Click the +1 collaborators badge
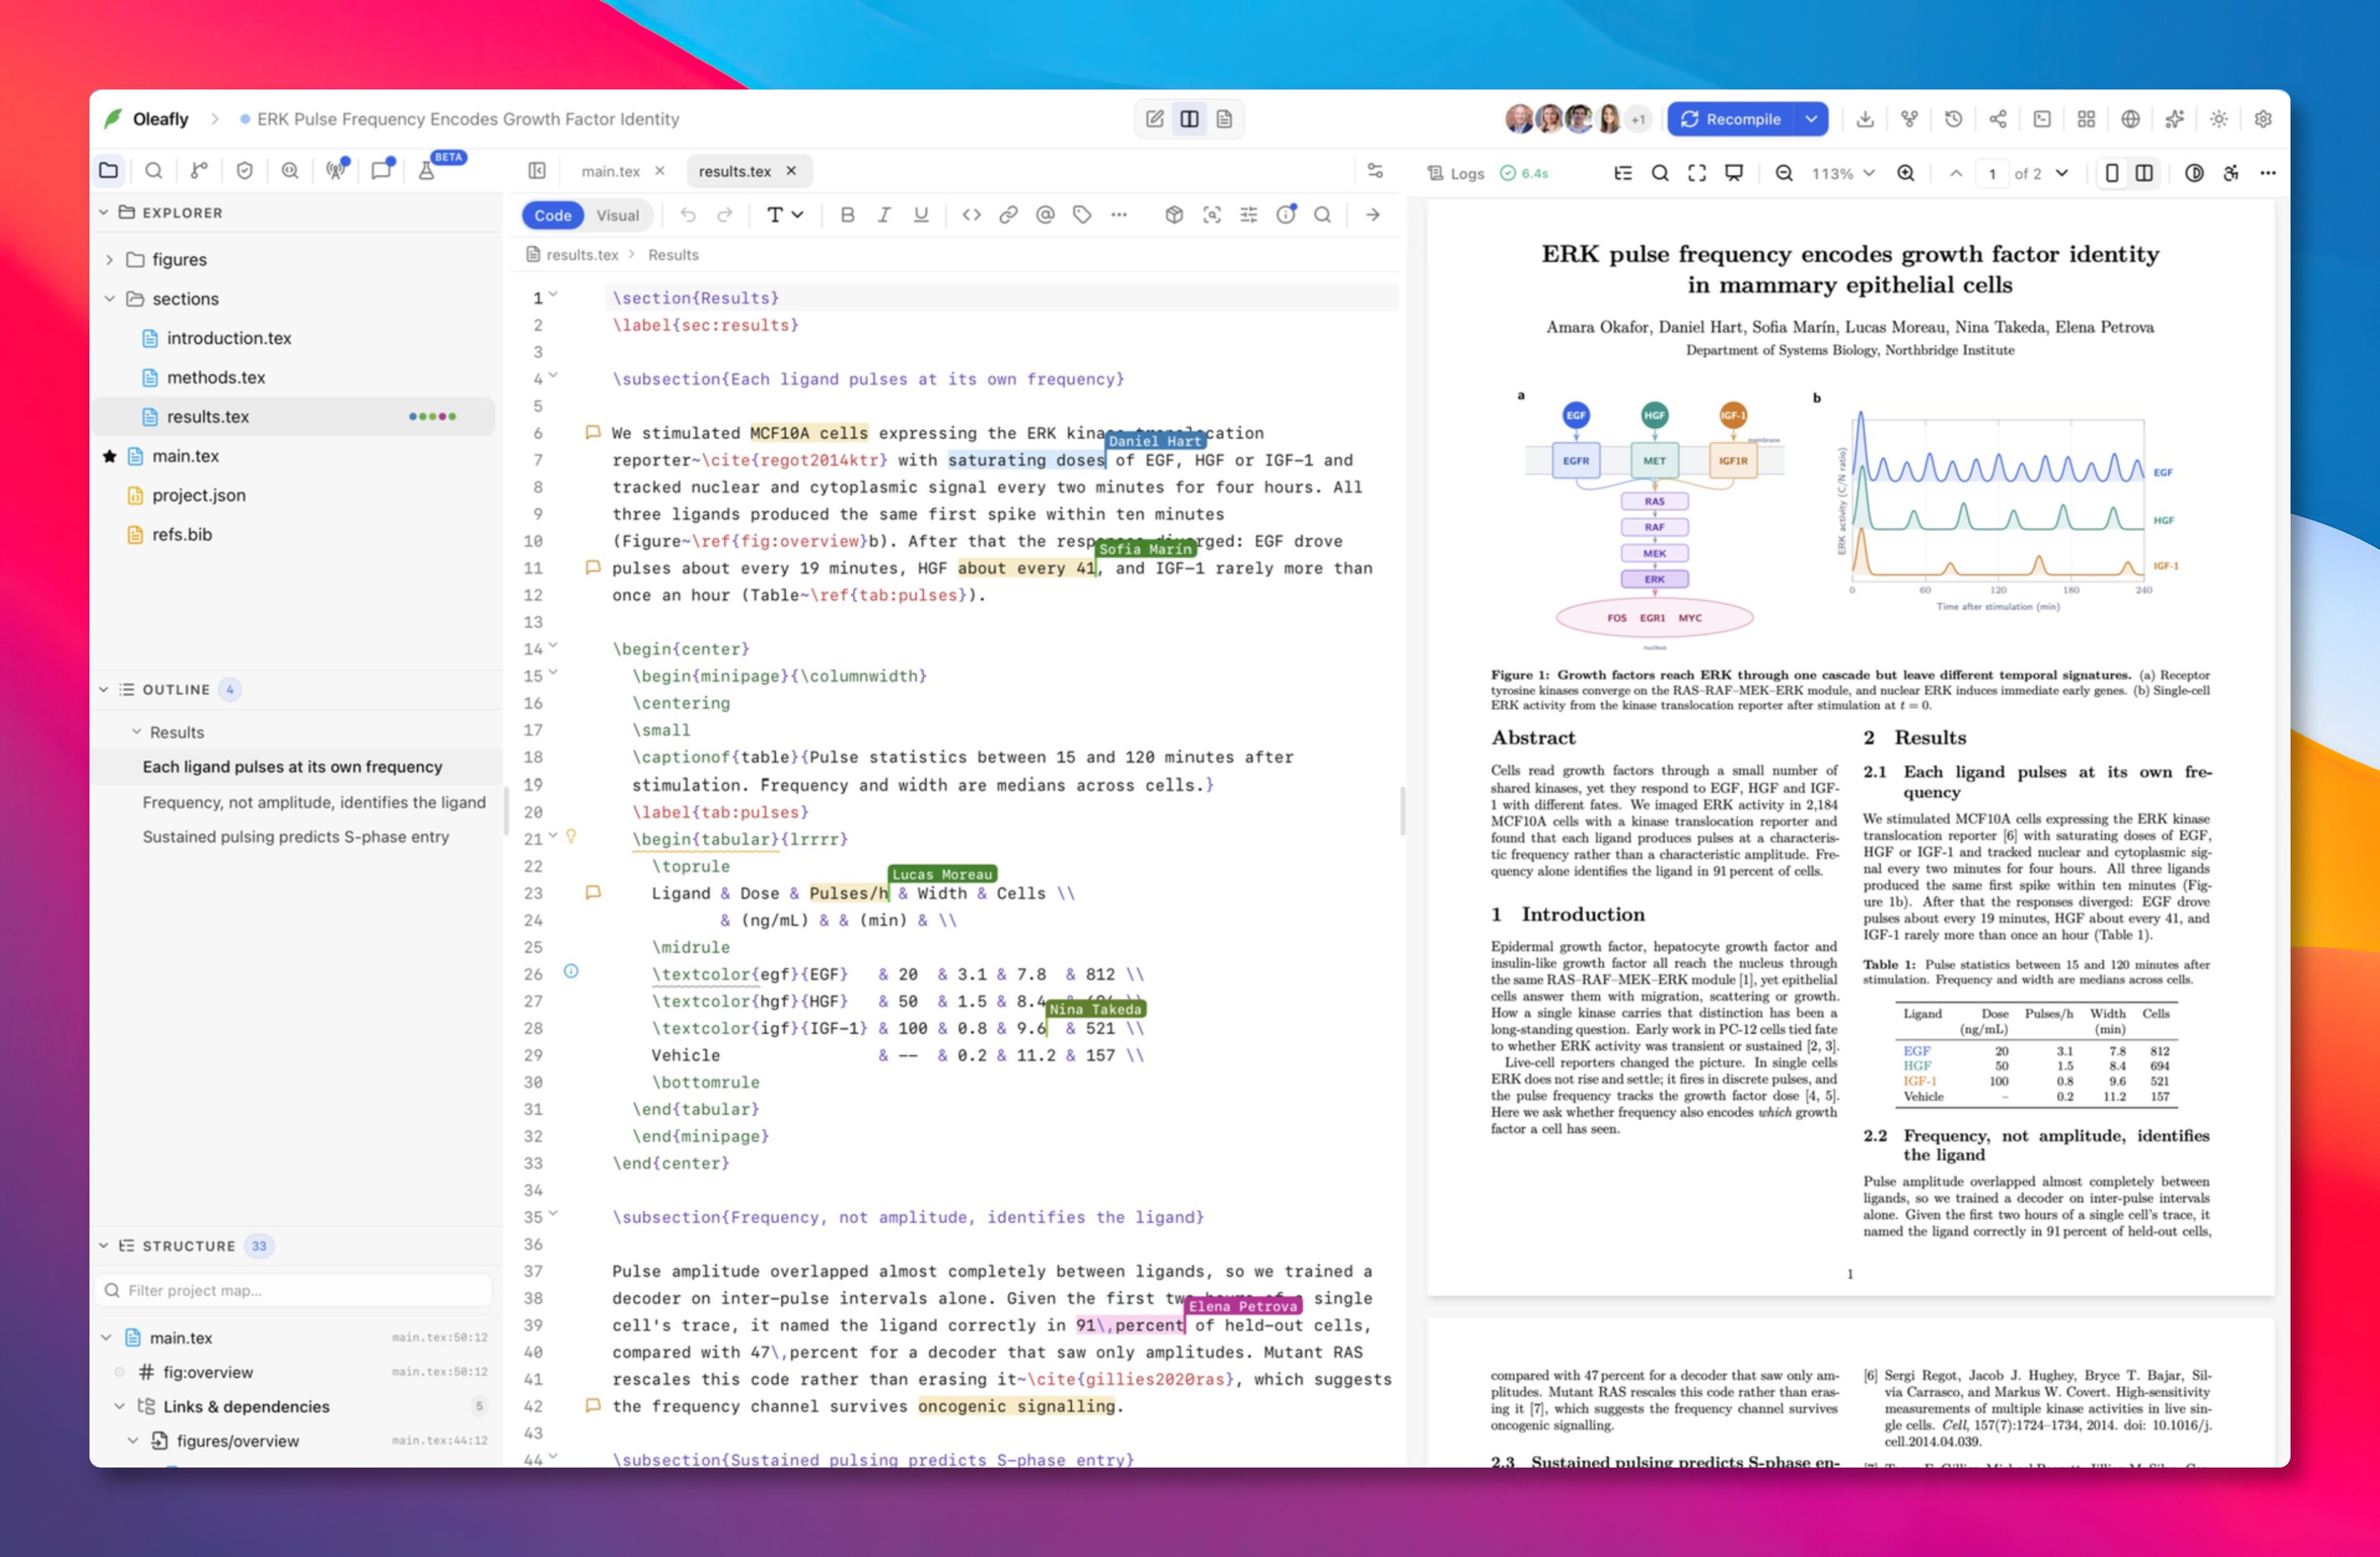2380x1557 pixels. tap(1638, 119)
